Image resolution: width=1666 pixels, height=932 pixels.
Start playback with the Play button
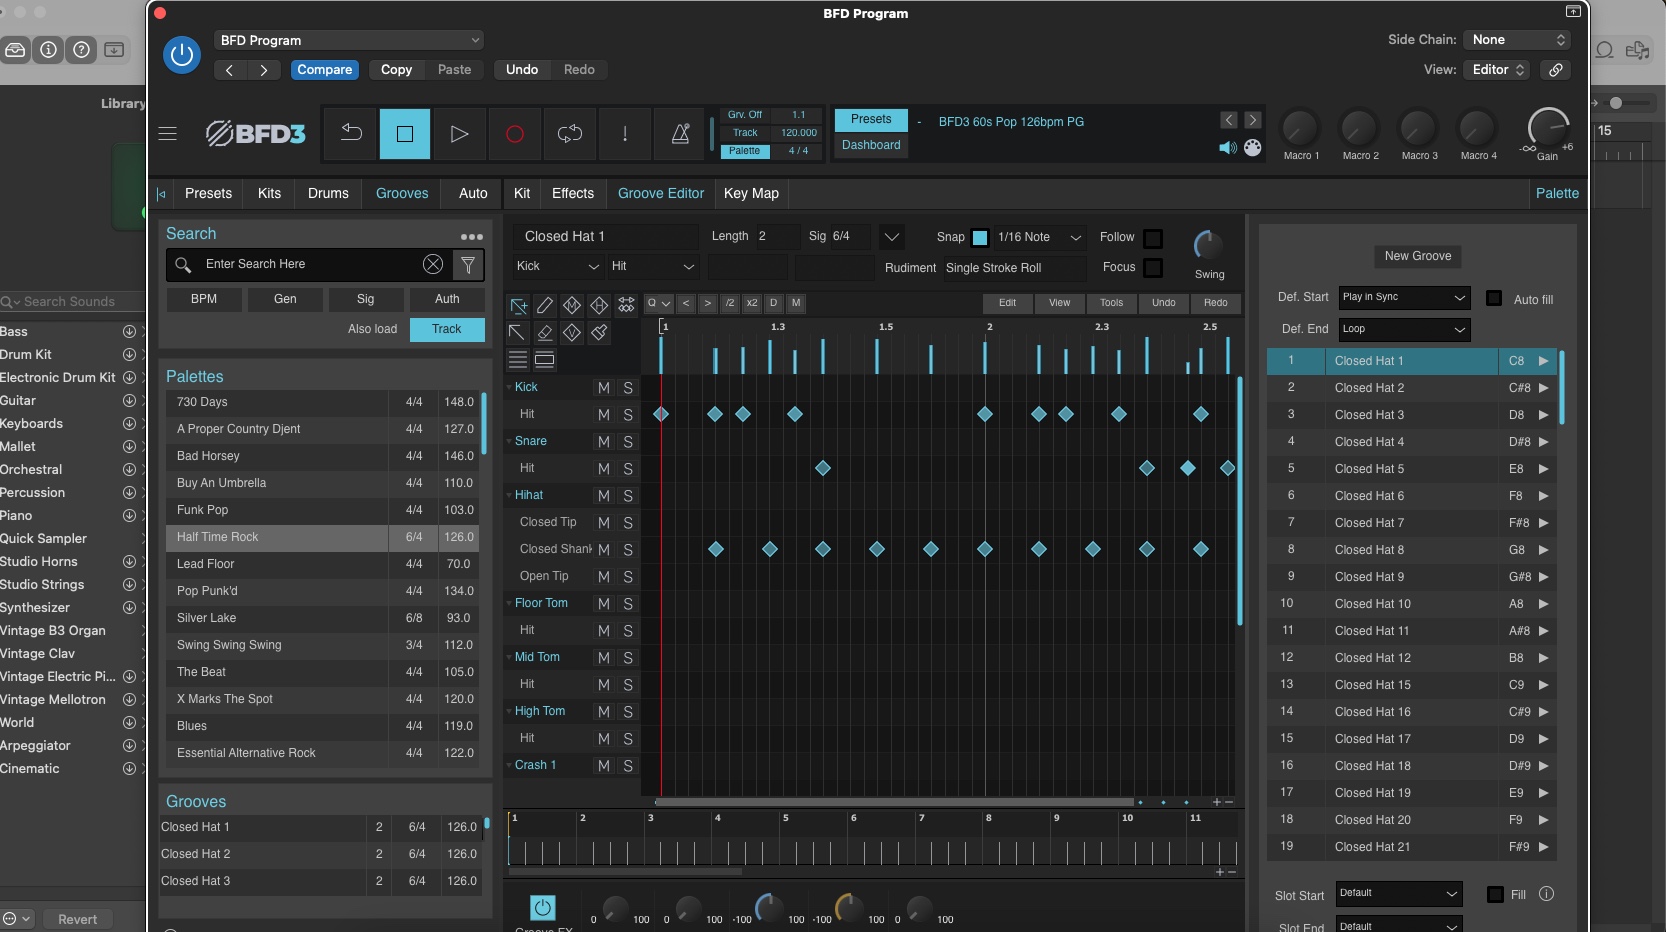pyautogui.click(x=459, y=134)
